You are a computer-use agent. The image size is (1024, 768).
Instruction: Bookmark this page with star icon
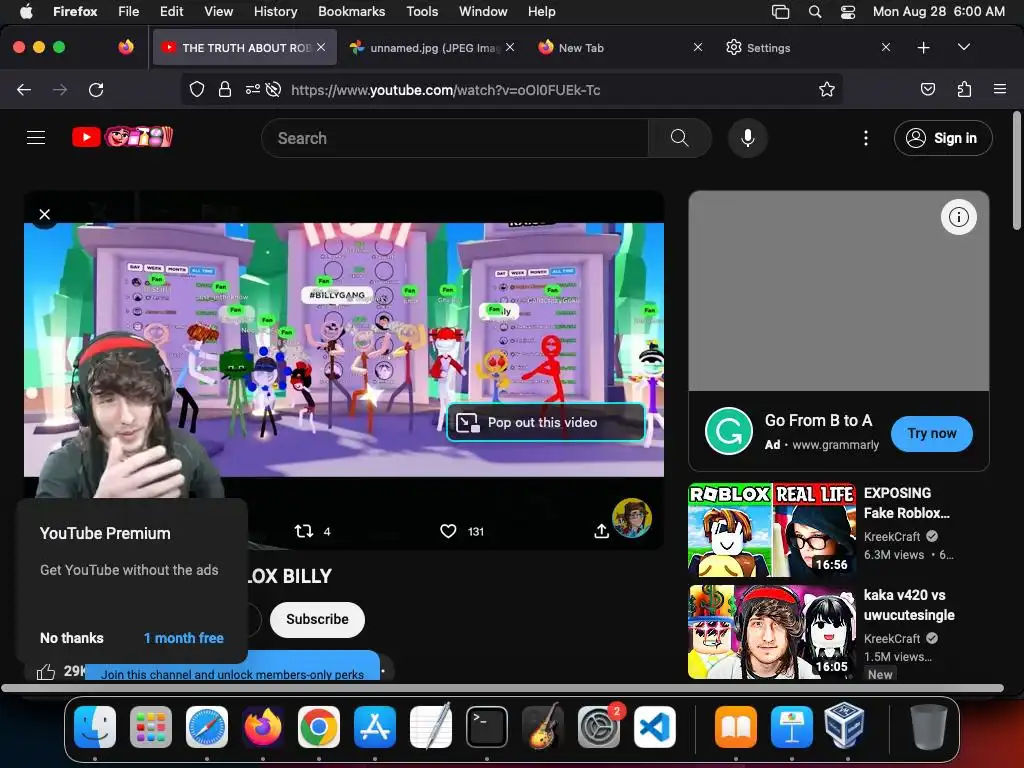click(x=827, y=89)
